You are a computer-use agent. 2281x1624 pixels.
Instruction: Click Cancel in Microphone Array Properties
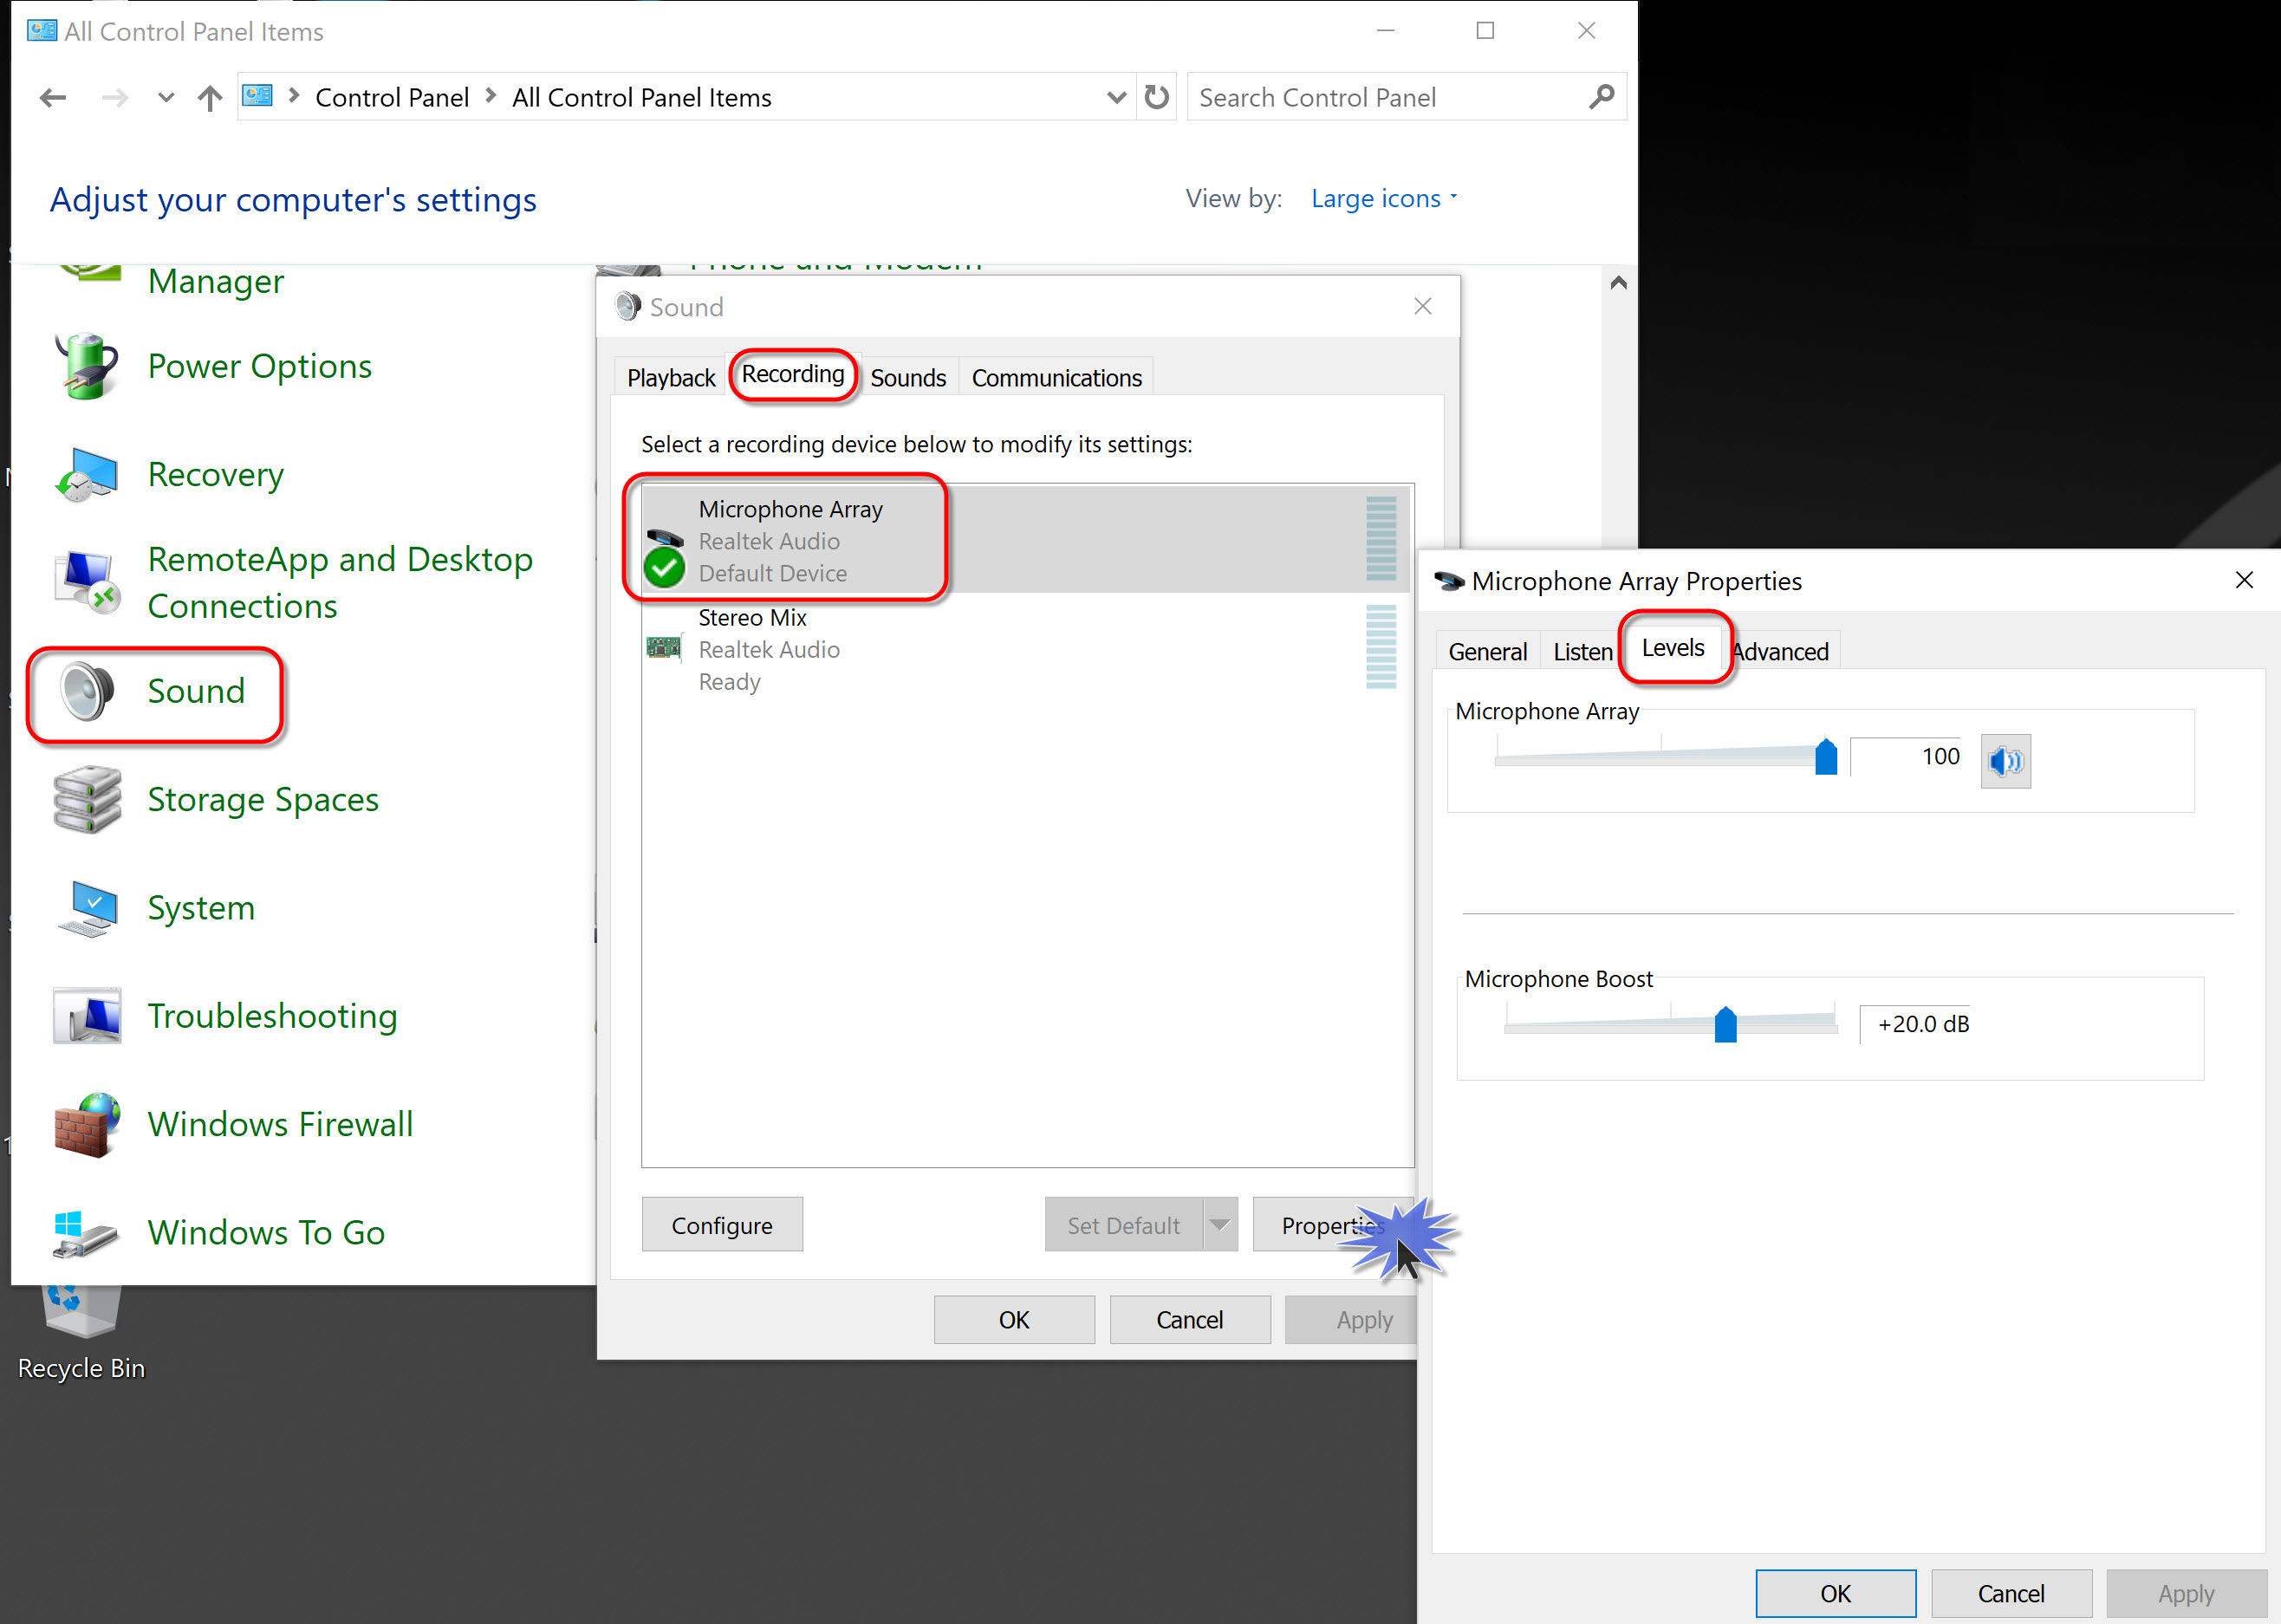(2011, 1594)
